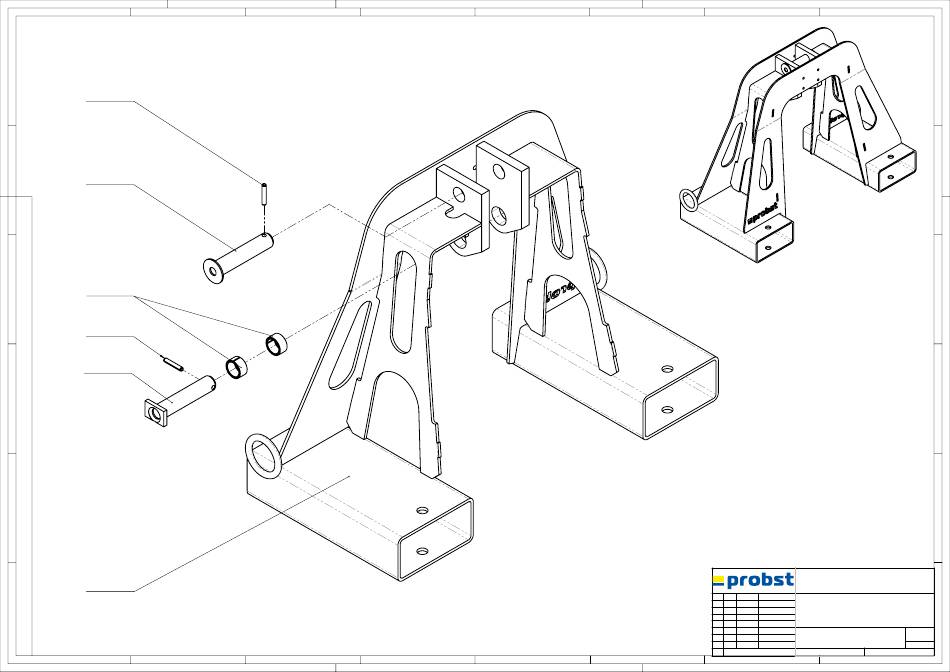Screen dimensions: 950x672
Task: Select the long round-head pin part
Action: tap(238, 259)
